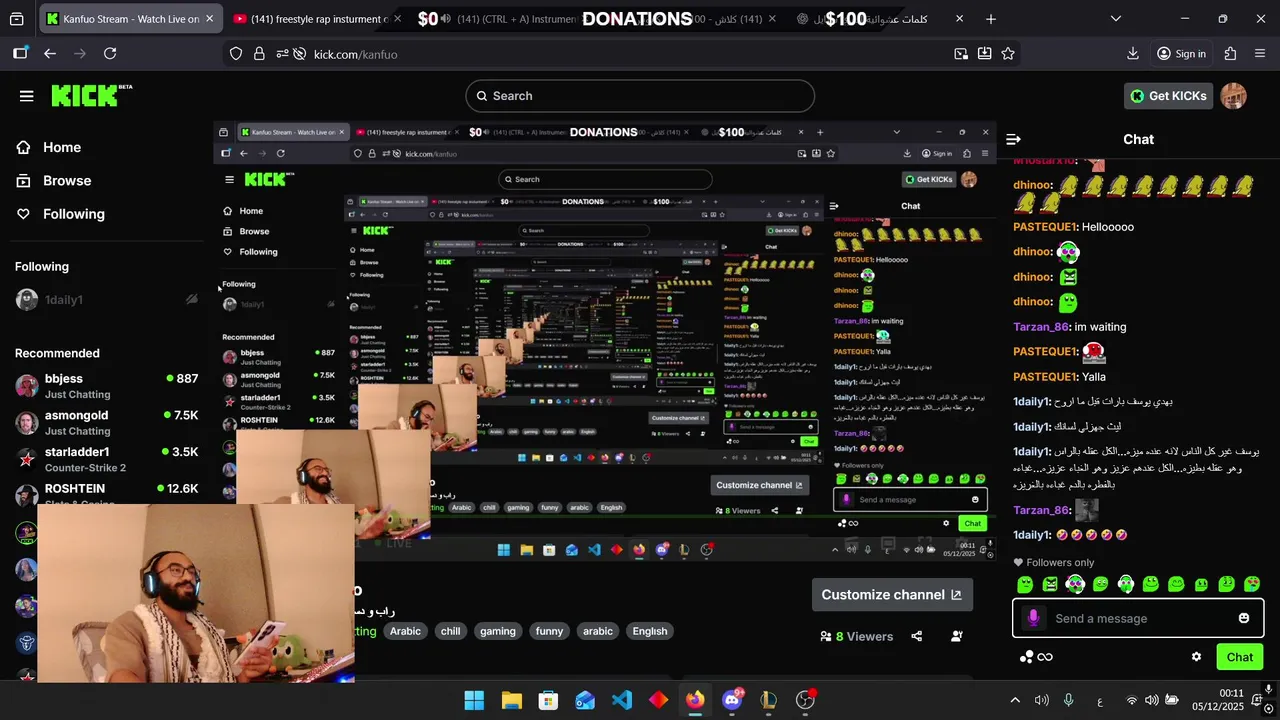Collapse the chat panel
Viewport: 1280px width, 720px height.
[x=1013, y=139]
